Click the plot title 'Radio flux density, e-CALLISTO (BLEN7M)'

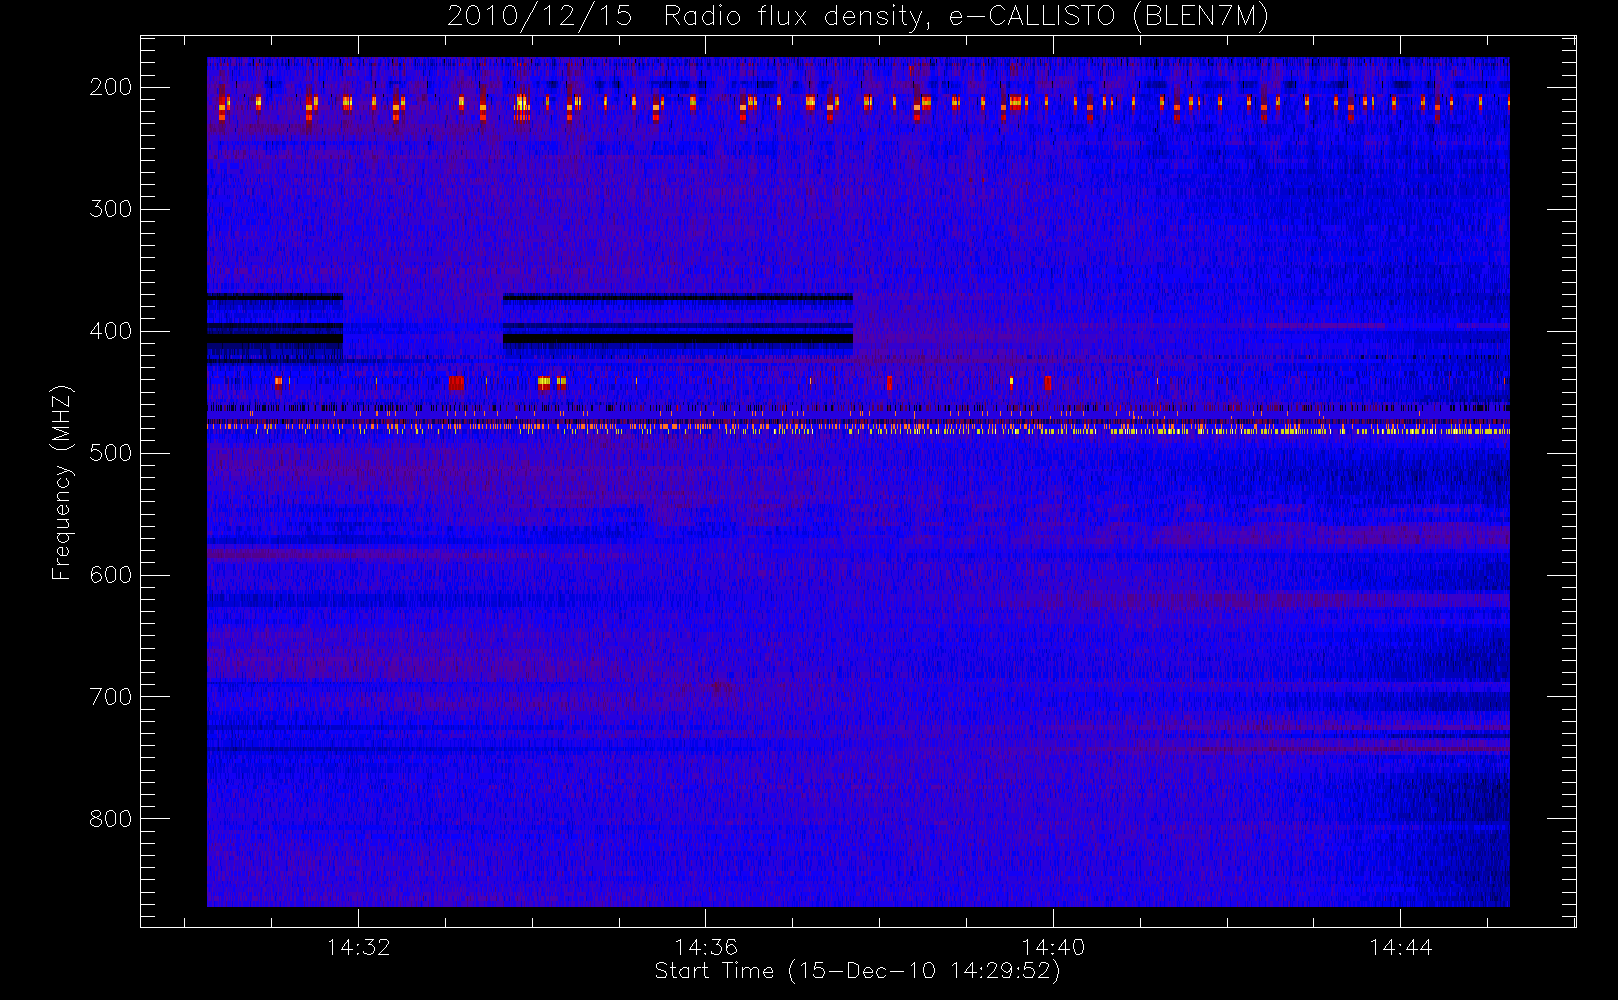pyautogui.click(x=966, y=17)
